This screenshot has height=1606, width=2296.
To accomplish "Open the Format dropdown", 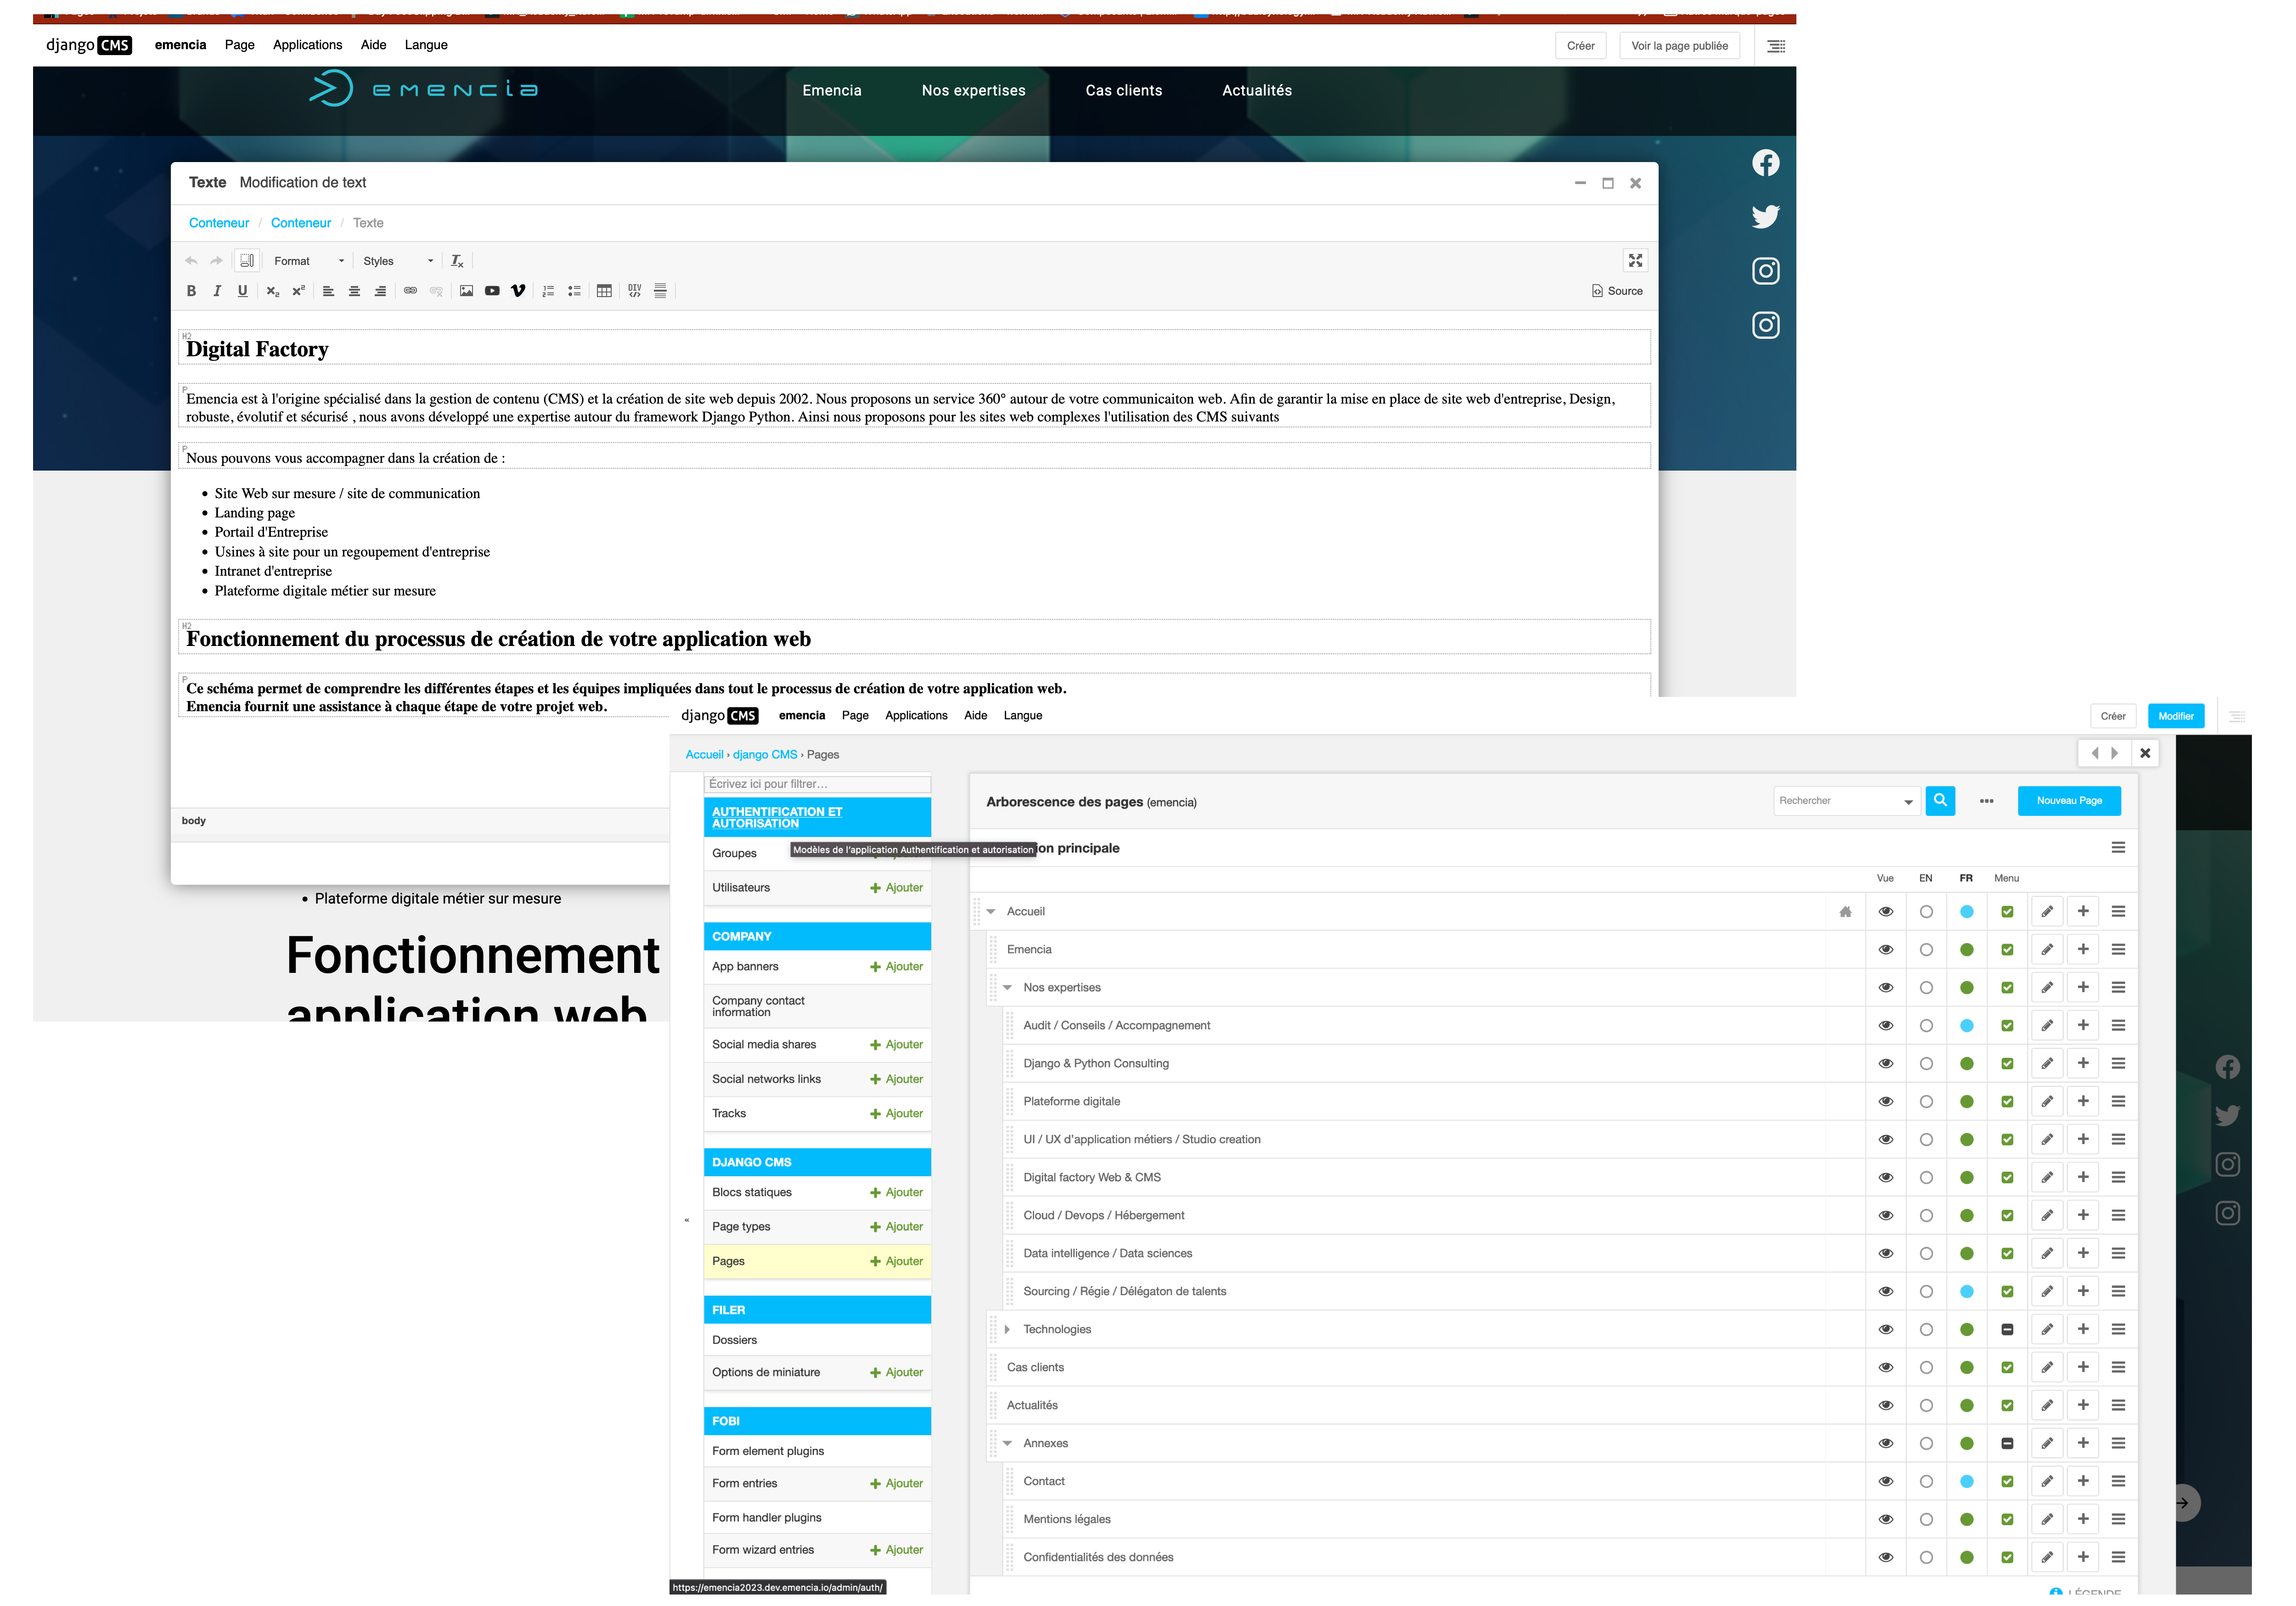I will (309, 261).
